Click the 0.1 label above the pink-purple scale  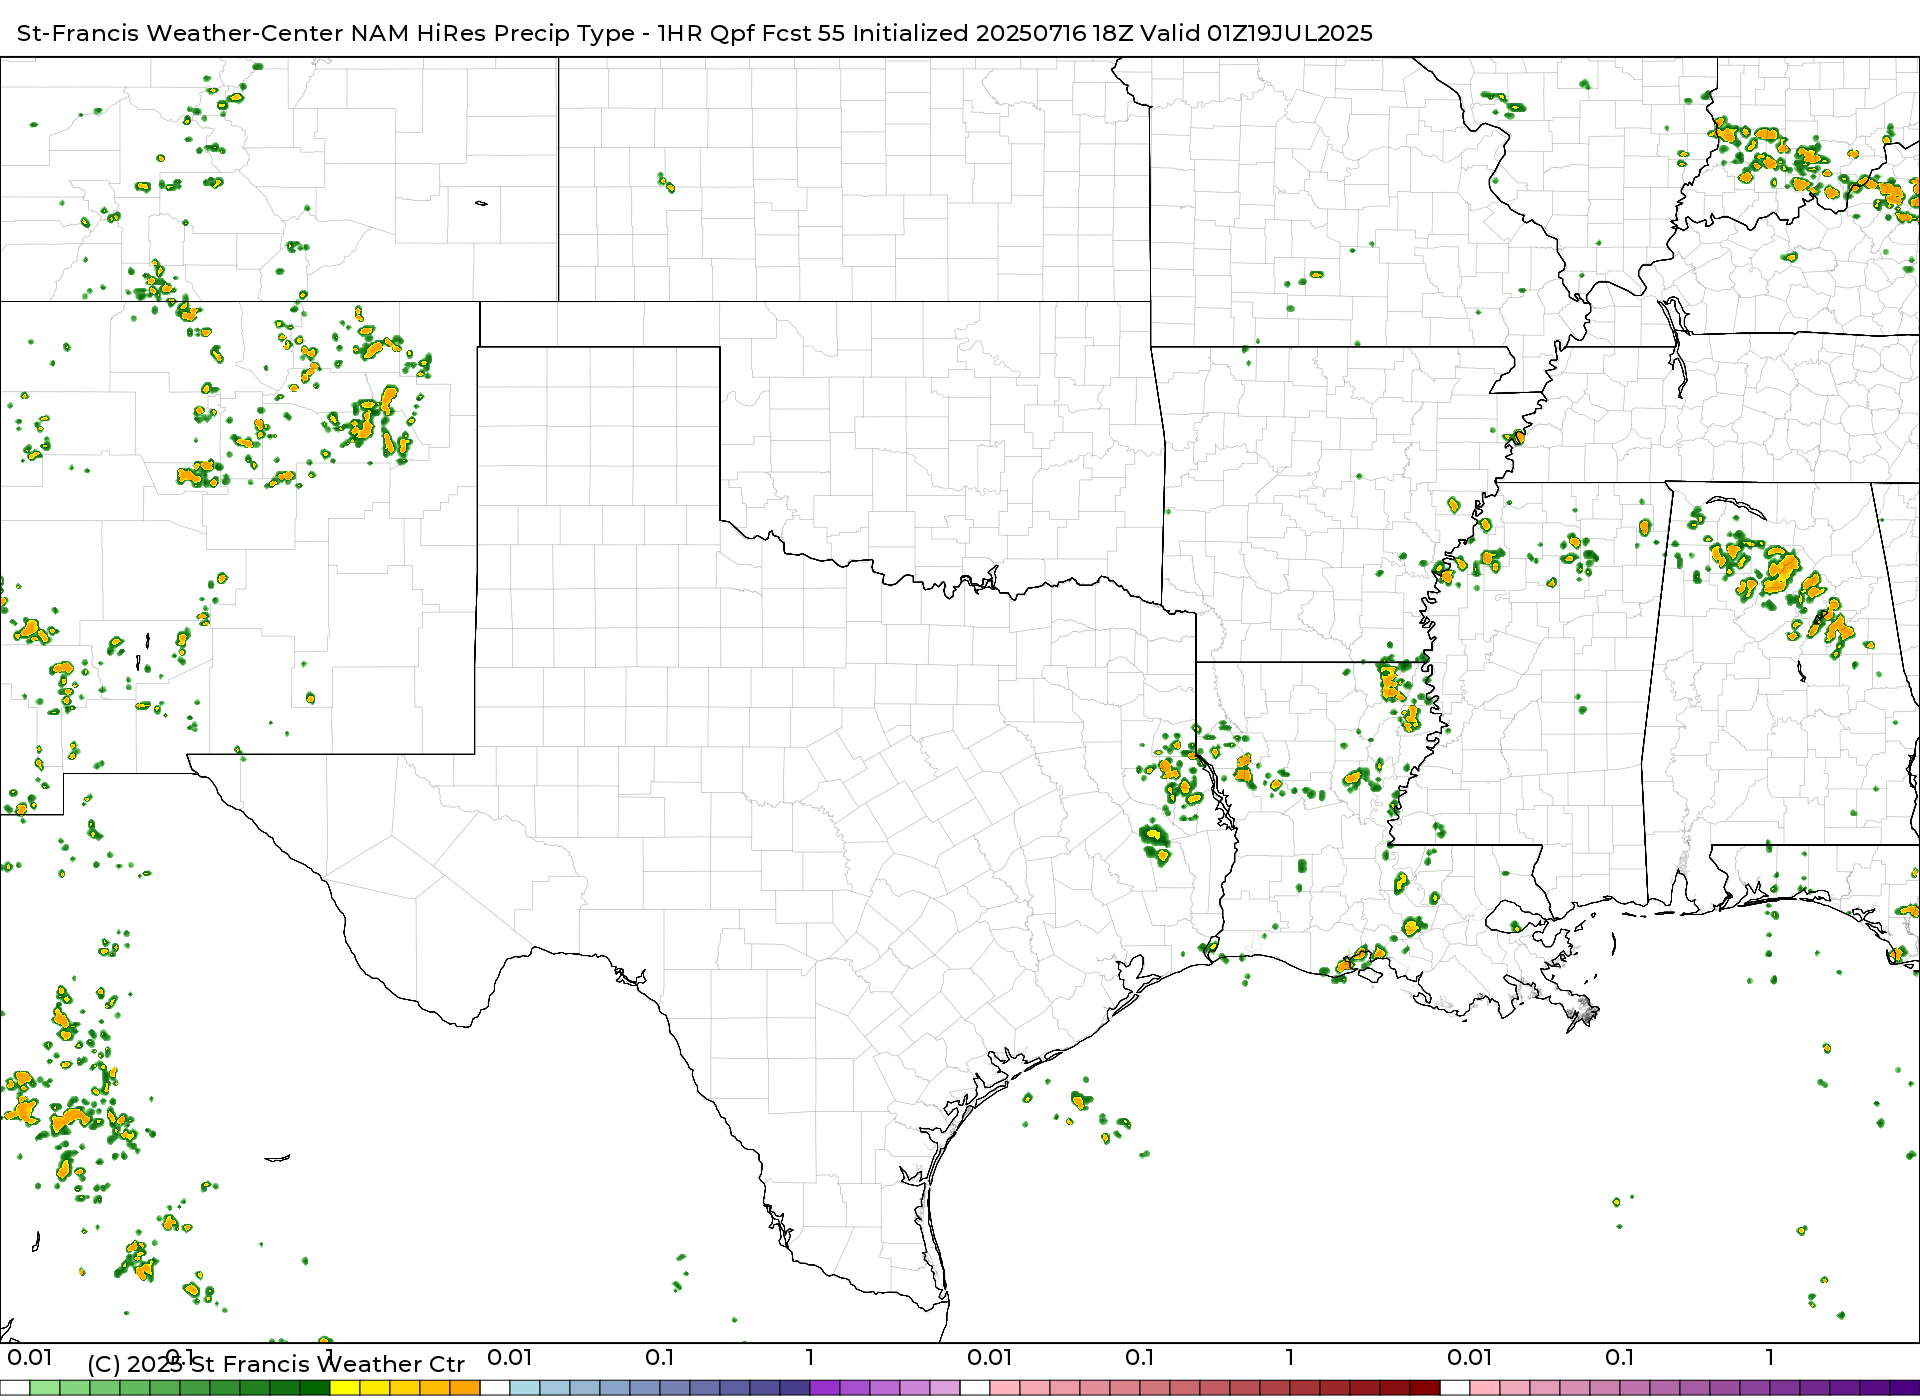[1620, 1357]
